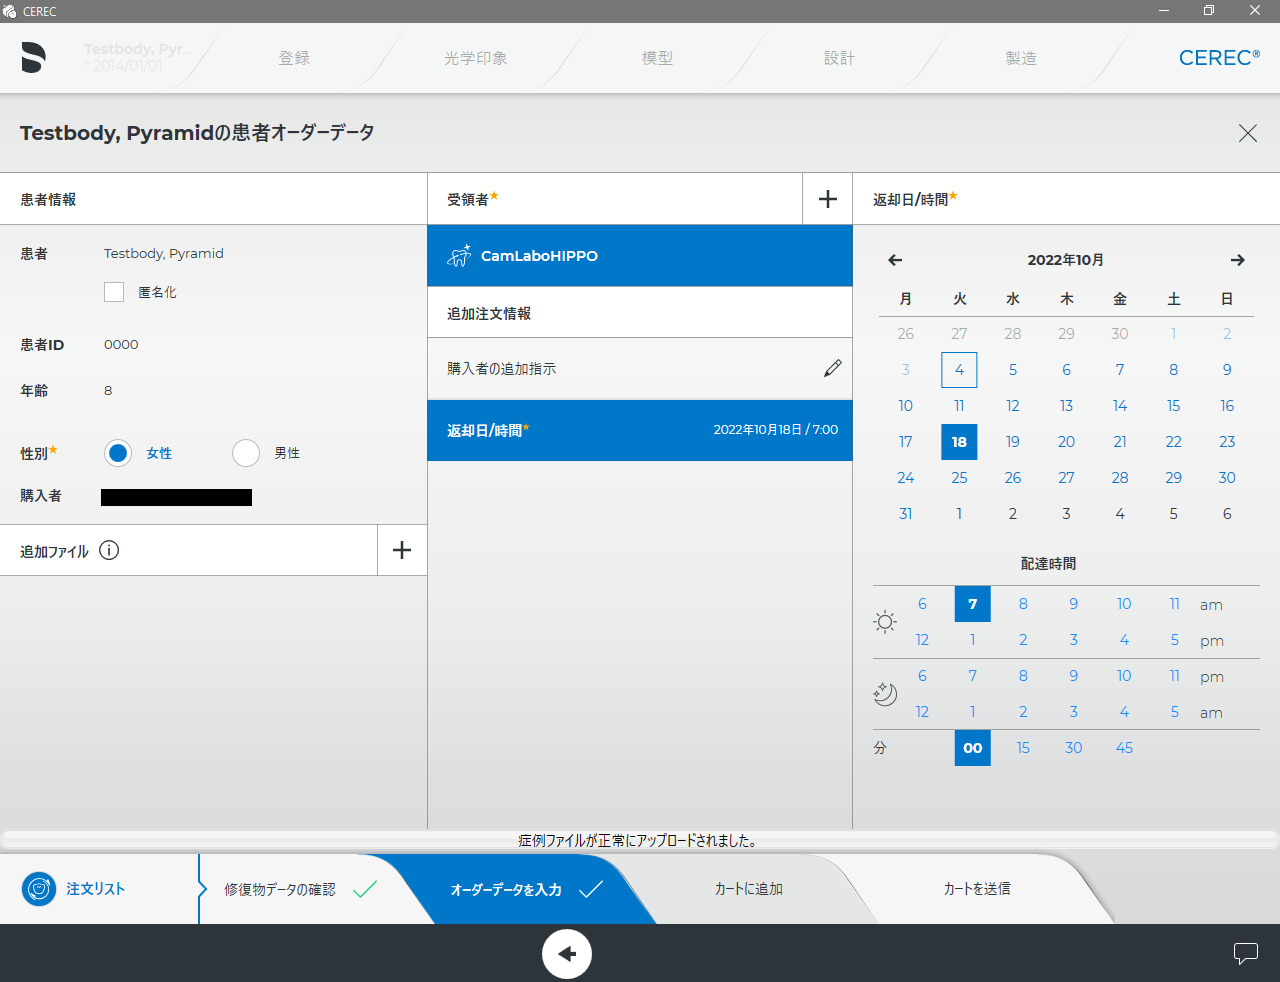This screenshot has height=982, width=1280.
Task: Click the back arrow button at bottom
Action: pyautogui.click(x=567, y=953)
